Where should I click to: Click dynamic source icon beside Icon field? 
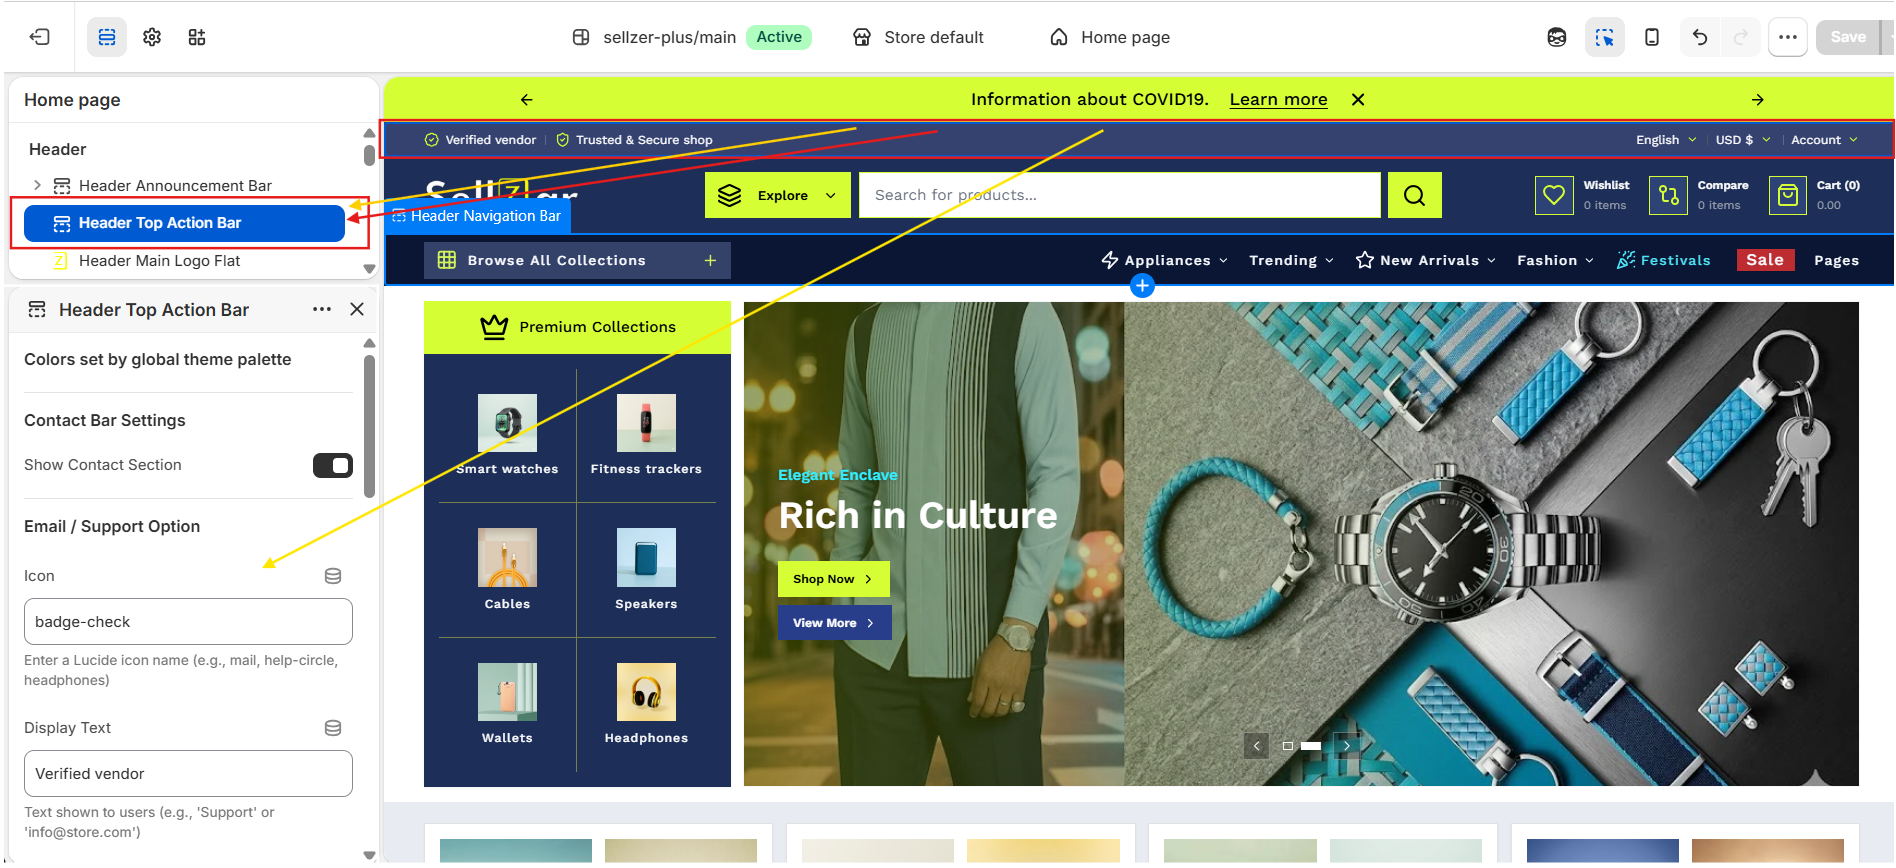point(333,576)
